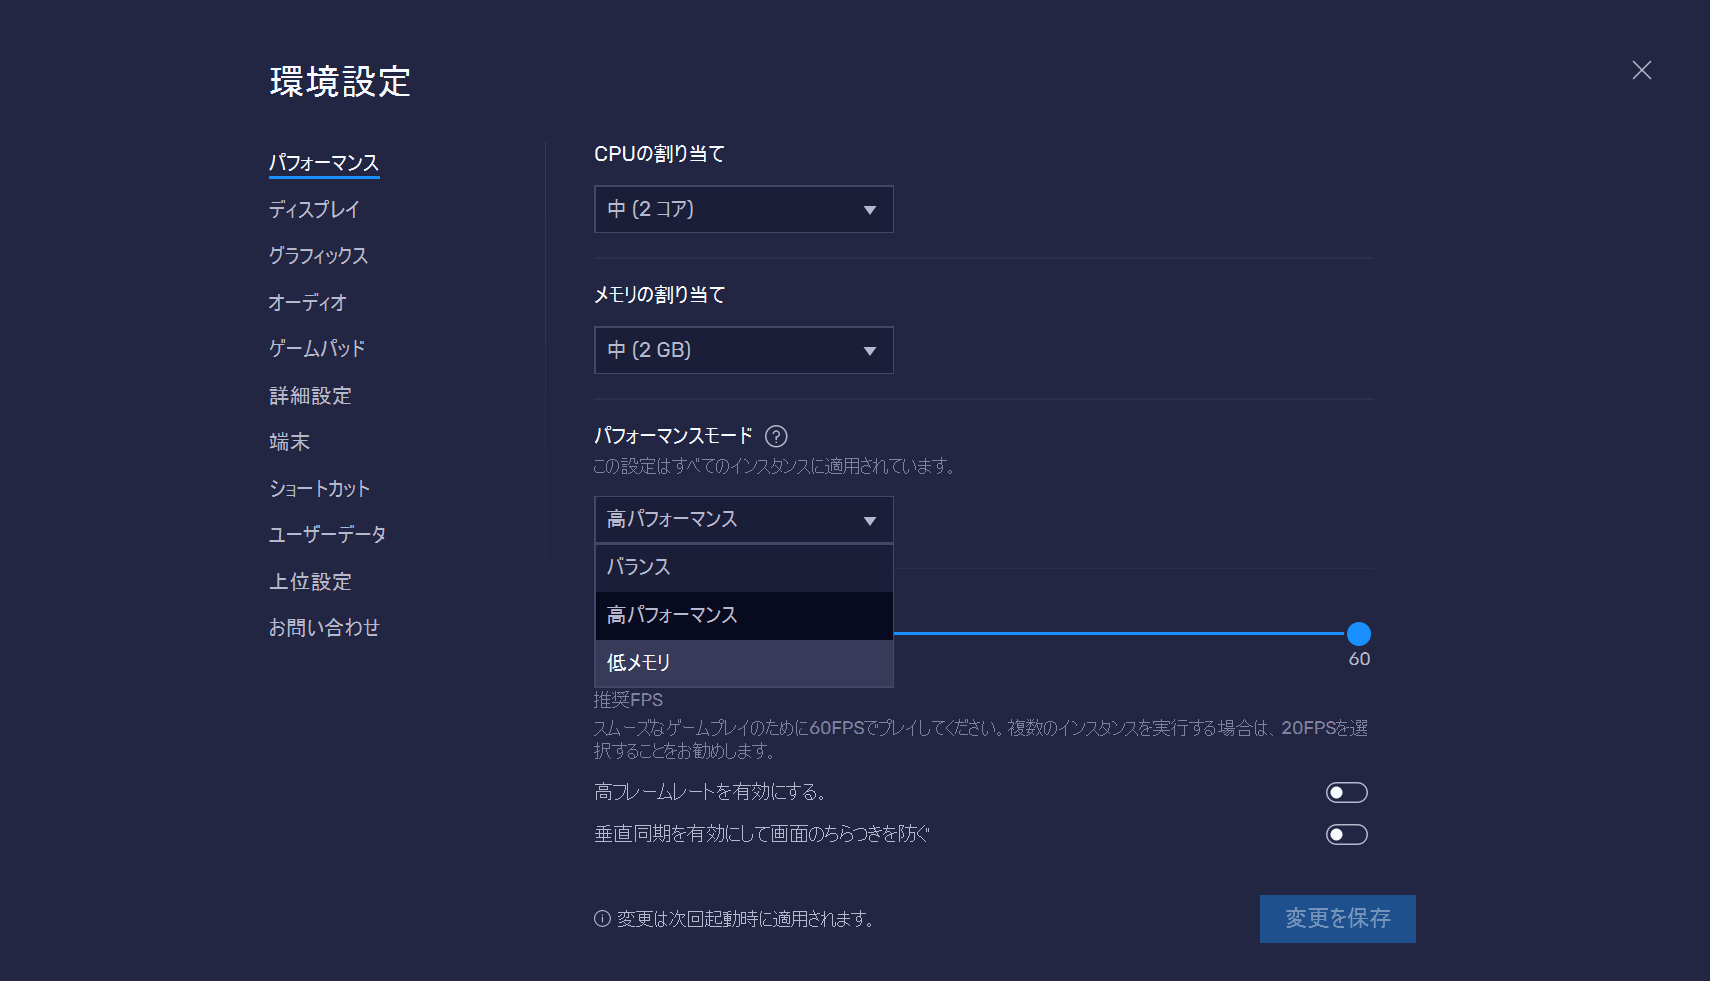
Task: Choose 高パフォーマンス option in the list
Action: coord(744,615)
